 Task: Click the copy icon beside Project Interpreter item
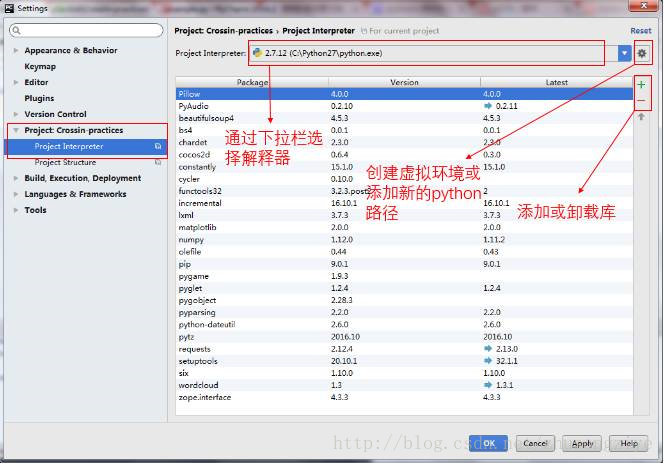click(x=158, y=146)
